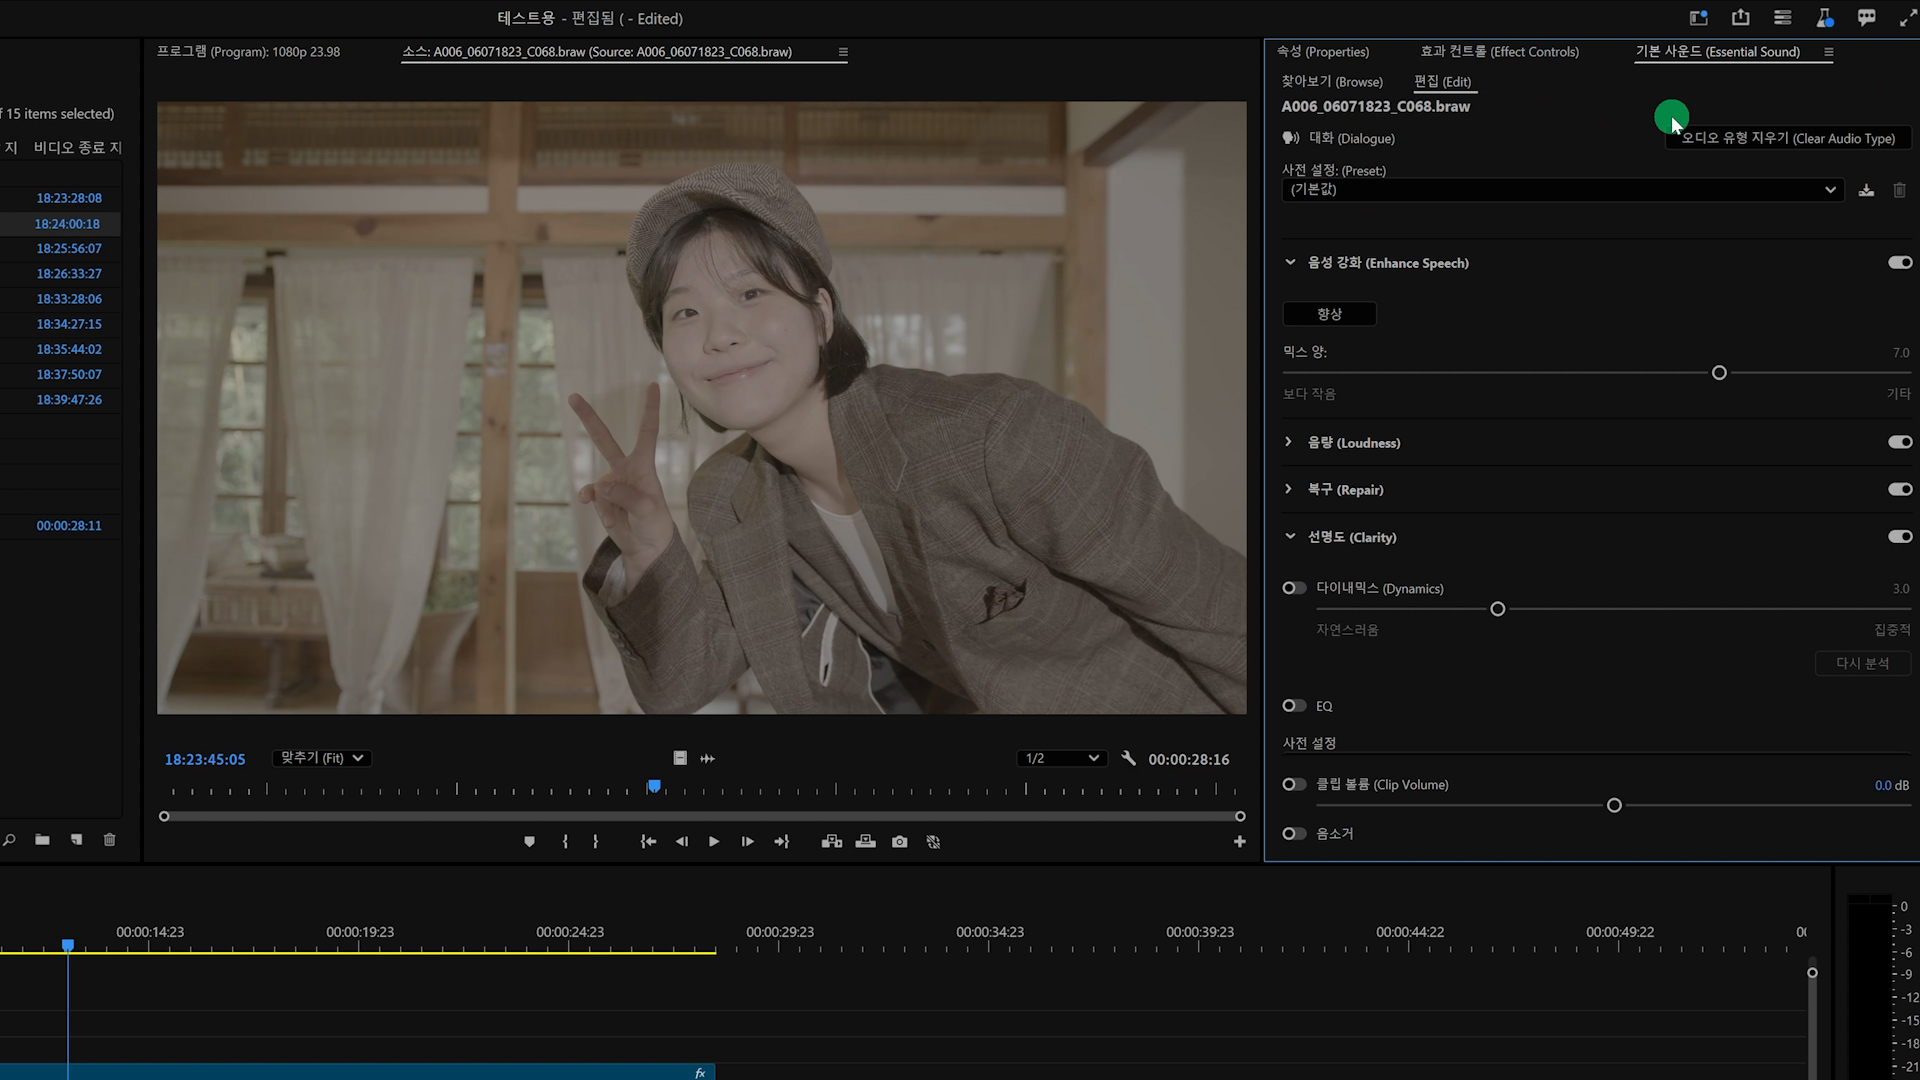The width and height of the screenshot is (1920, 1080).
Task: Click the Source monitor playhead marker
Action: (654, 787)
